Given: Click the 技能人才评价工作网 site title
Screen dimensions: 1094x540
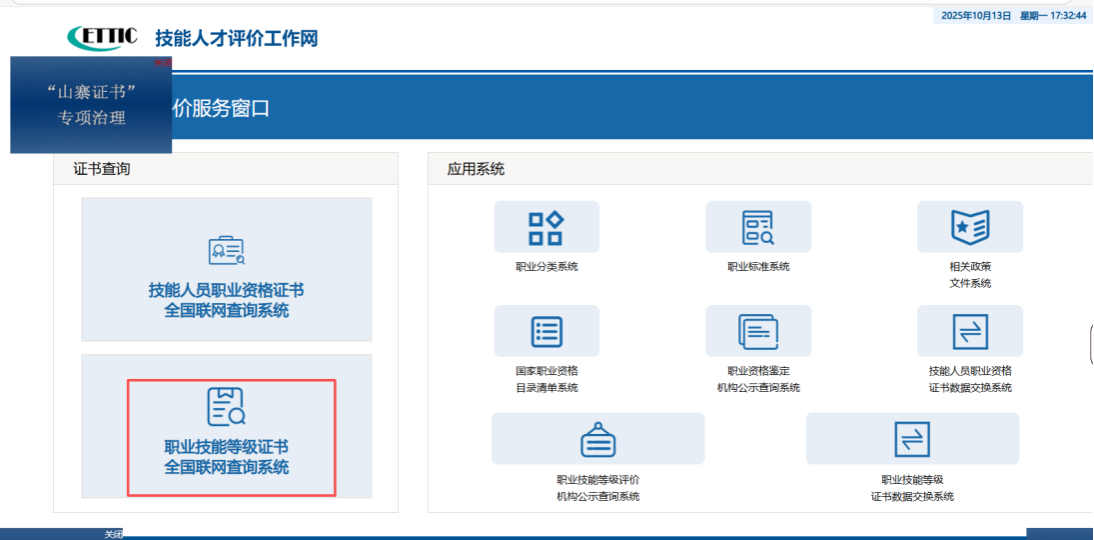Looking at the screenshot, I should (236, 39).
